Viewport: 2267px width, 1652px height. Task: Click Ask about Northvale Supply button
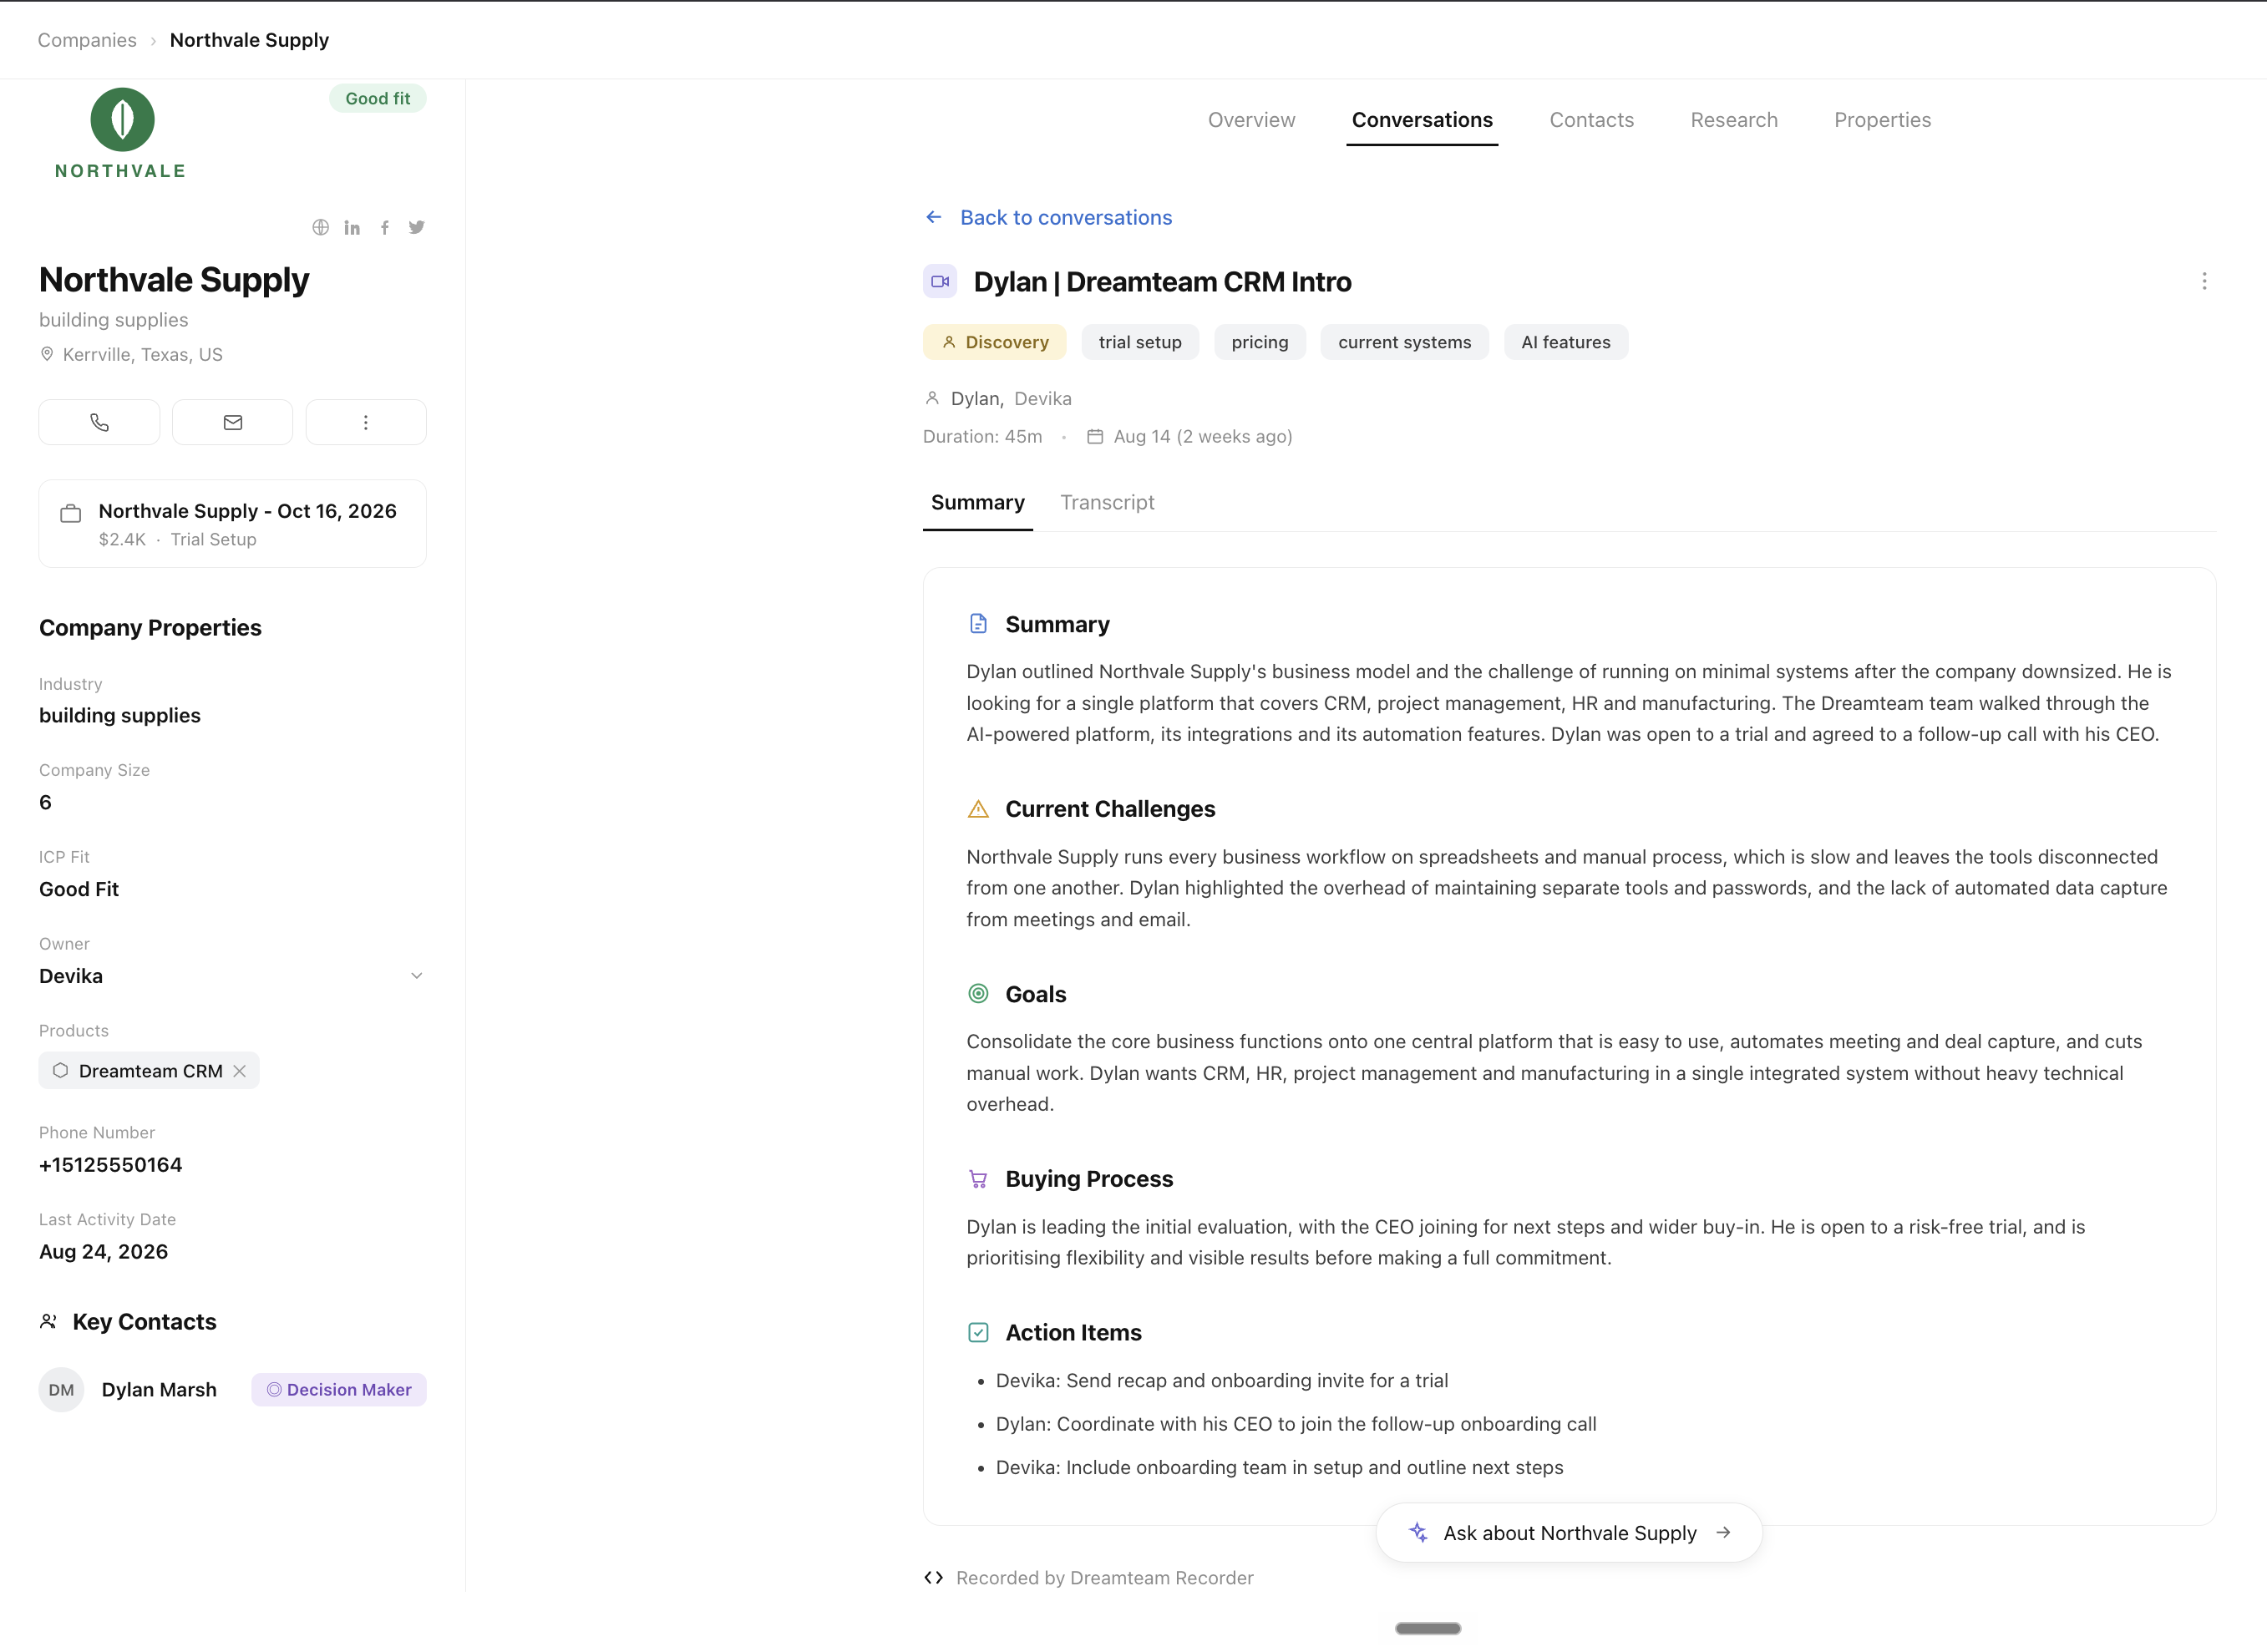(x=1569, y=1533)
